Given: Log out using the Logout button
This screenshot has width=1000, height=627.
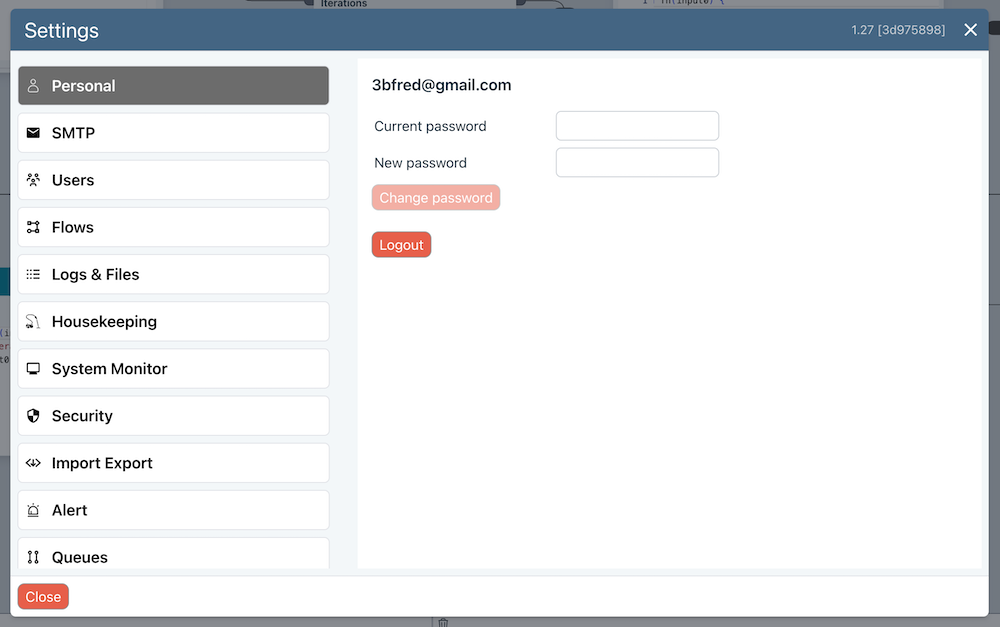Looking at the screenshot, I should tap(401, 245).
